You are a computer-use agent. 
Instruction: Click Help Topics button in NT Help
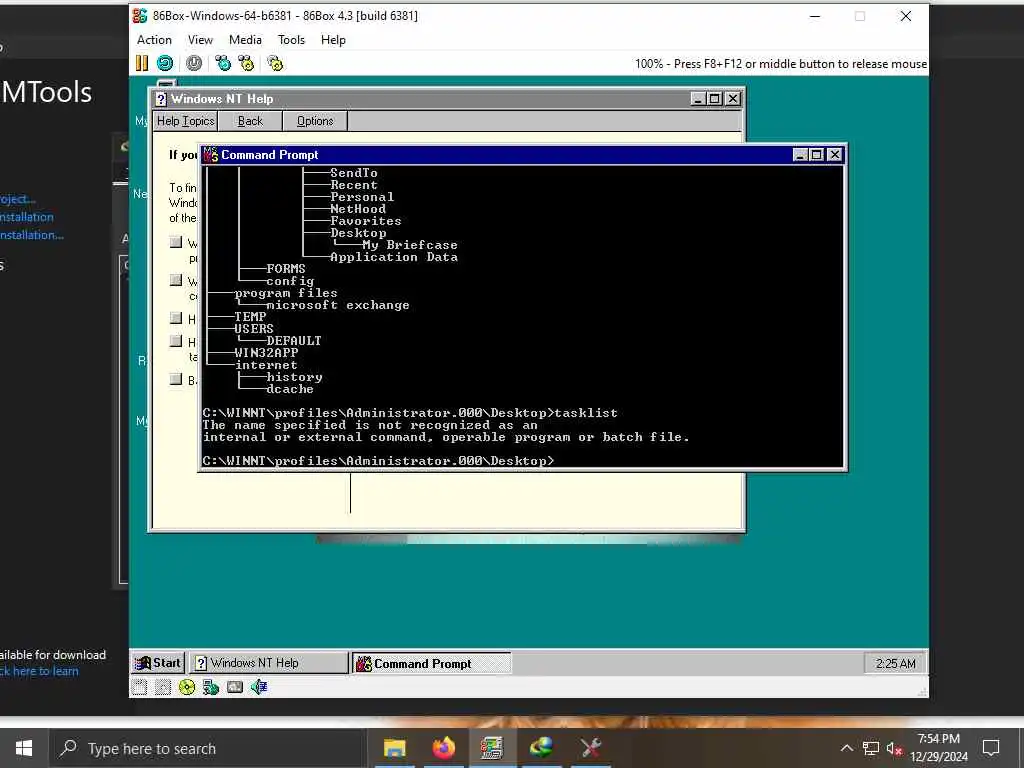185,121
